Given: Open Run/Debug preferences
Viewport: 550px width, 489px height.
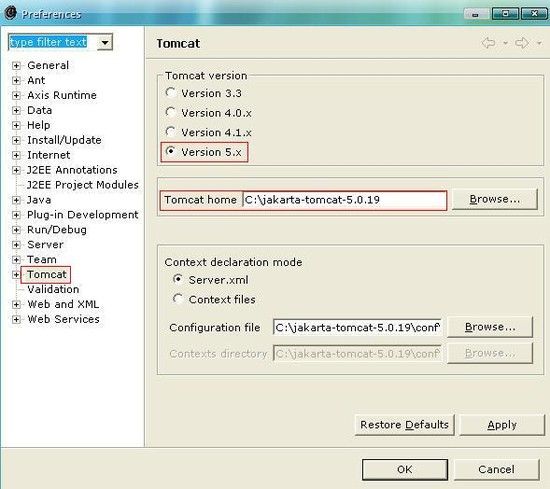Looking at the screenshot, I should pyautogui.click(x=57, y=230).
